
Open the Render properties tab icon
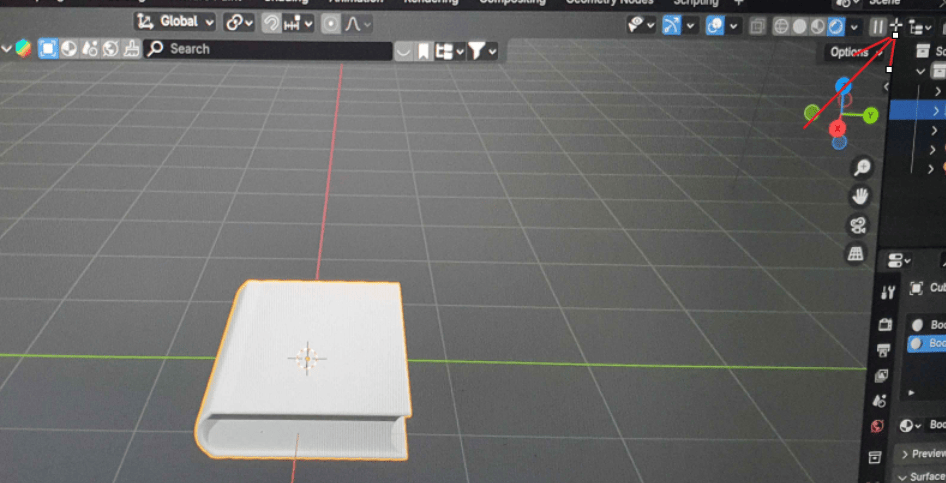pyautogui.click(x=885, y=325)
